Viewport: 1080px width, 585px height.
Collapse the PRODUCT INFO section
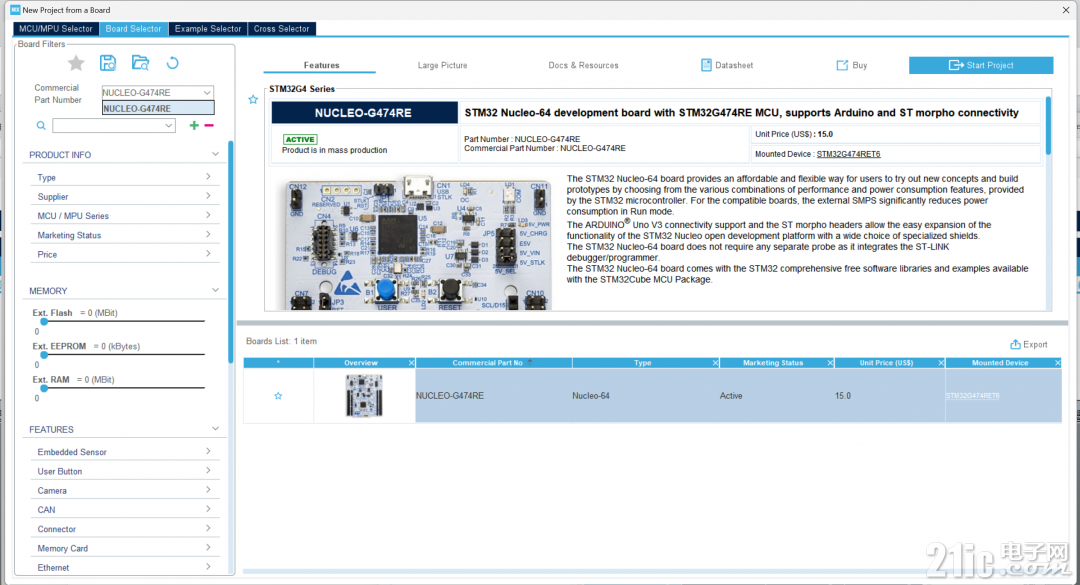point(215,154)
